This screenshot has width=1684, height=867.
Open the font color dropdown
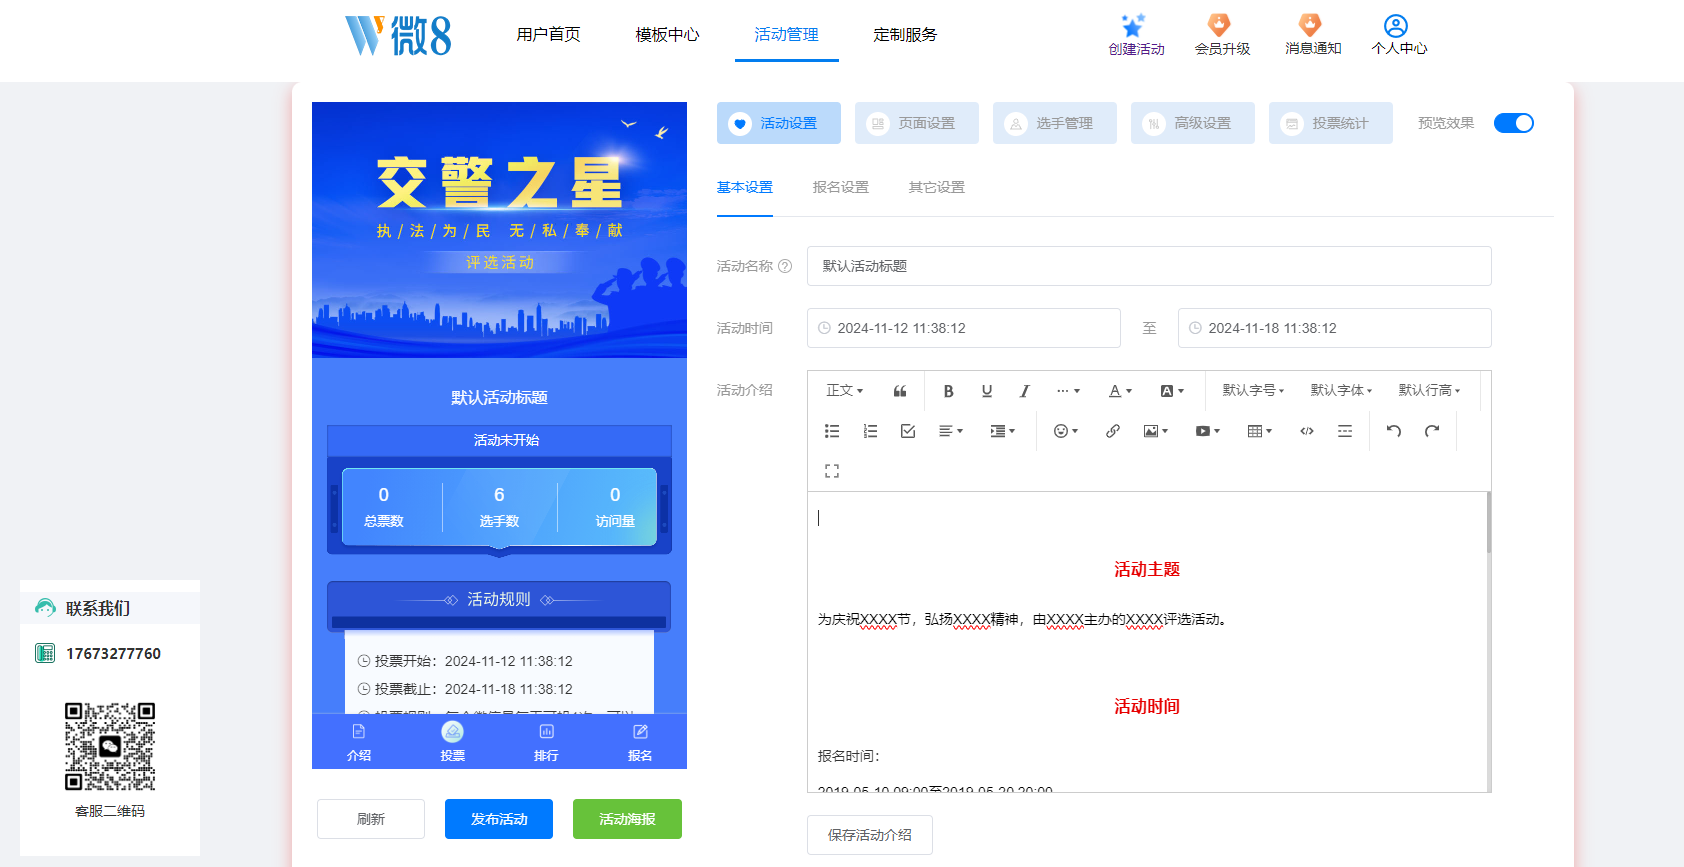(1120, 391)
